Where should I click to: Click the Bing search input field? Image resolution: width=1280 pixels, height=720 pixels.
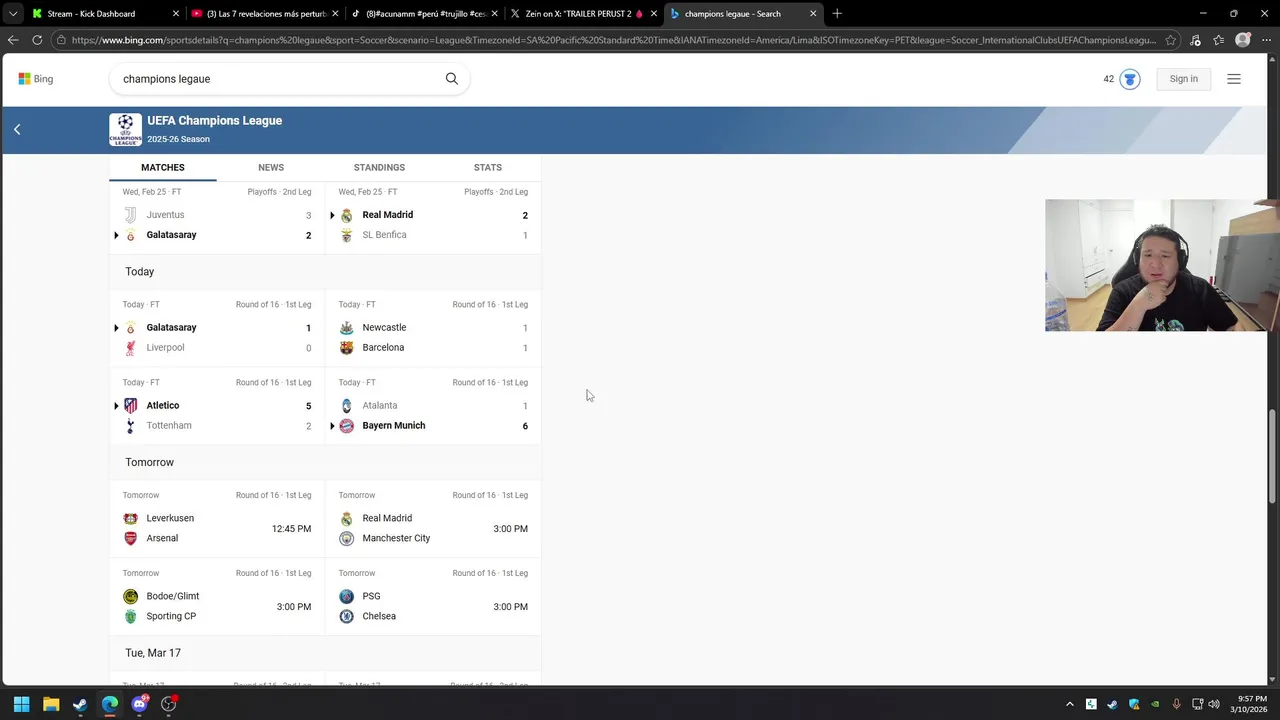(x=280, y=79)
